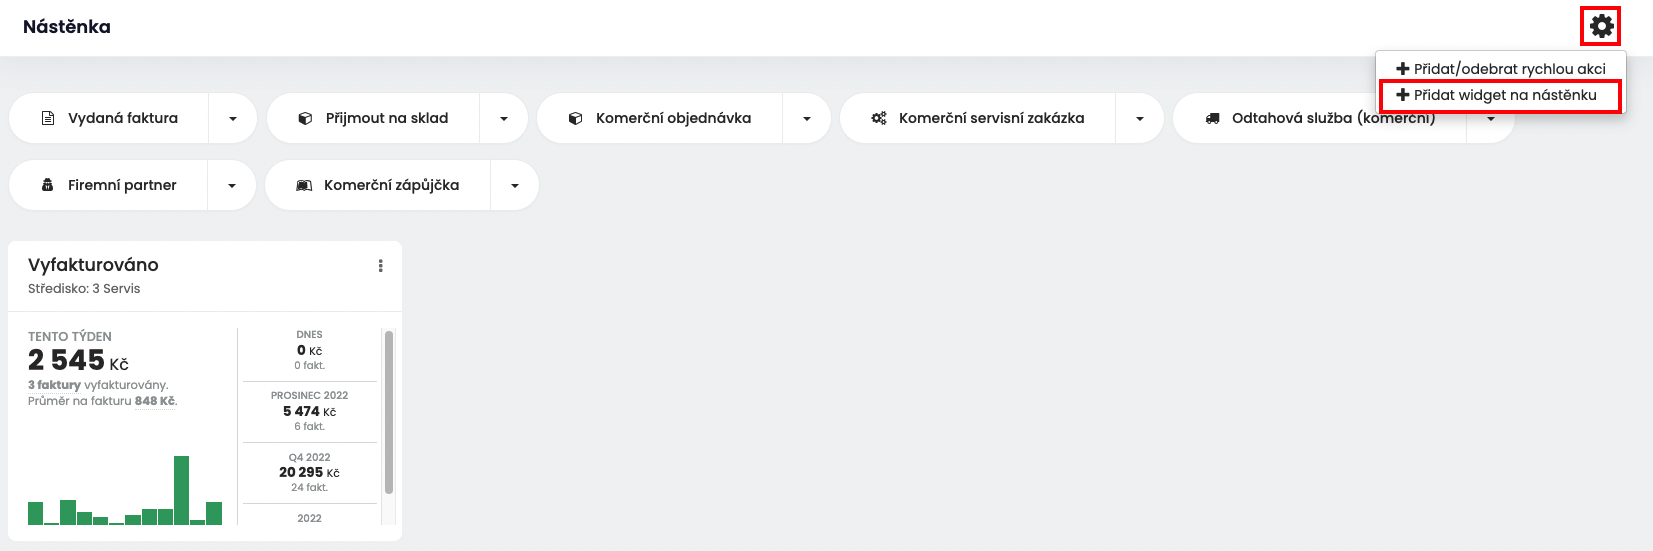This screenshot has width=1653, height=551.
Task: Click the Komerční objednávka quick action button
Action: pyautogui.click(x=660, y=118)
